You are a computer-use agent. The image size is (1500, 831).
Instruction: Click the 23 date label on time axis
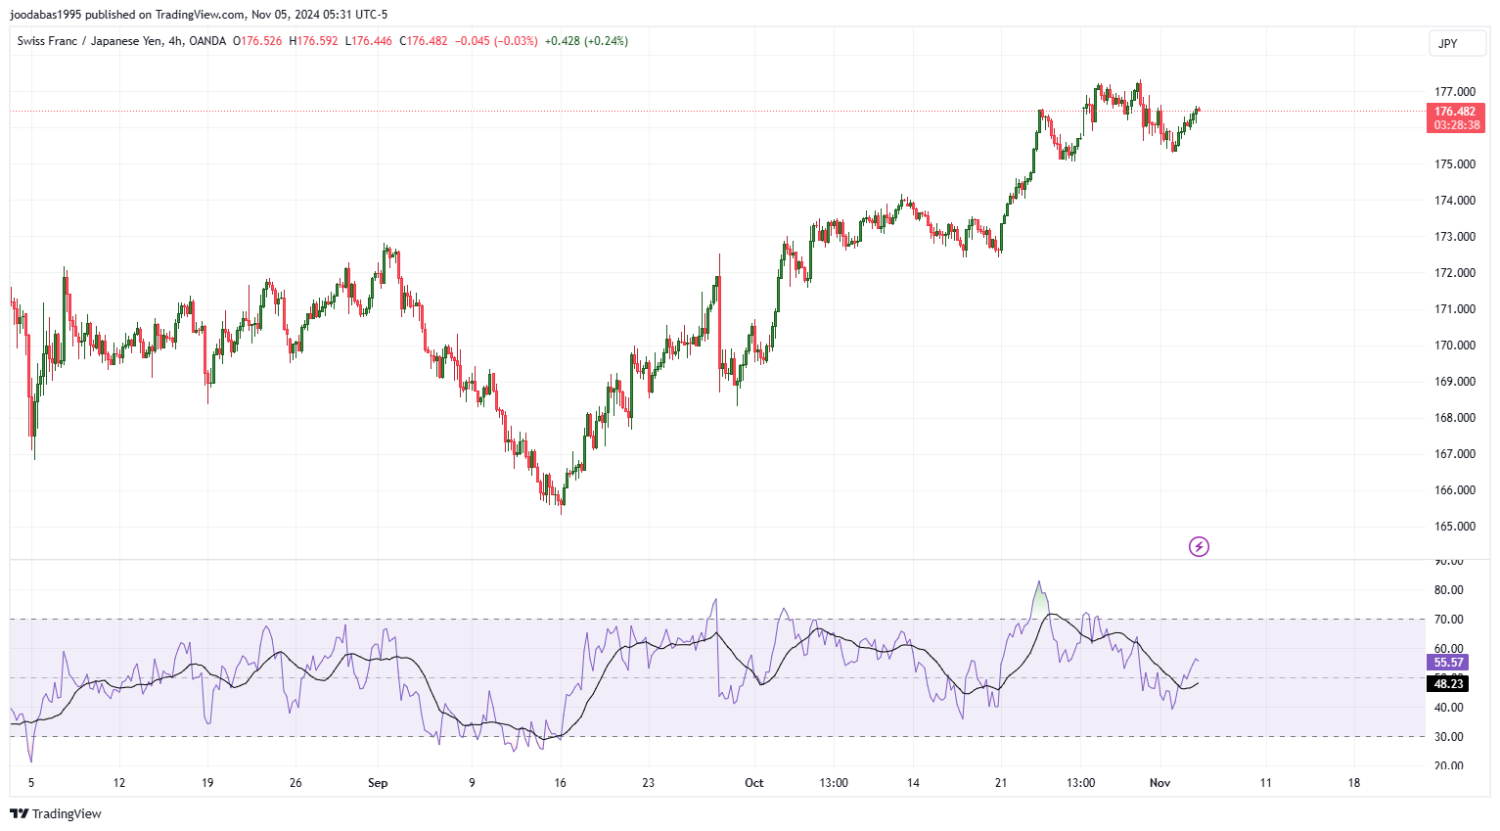(x=648, y=783)
